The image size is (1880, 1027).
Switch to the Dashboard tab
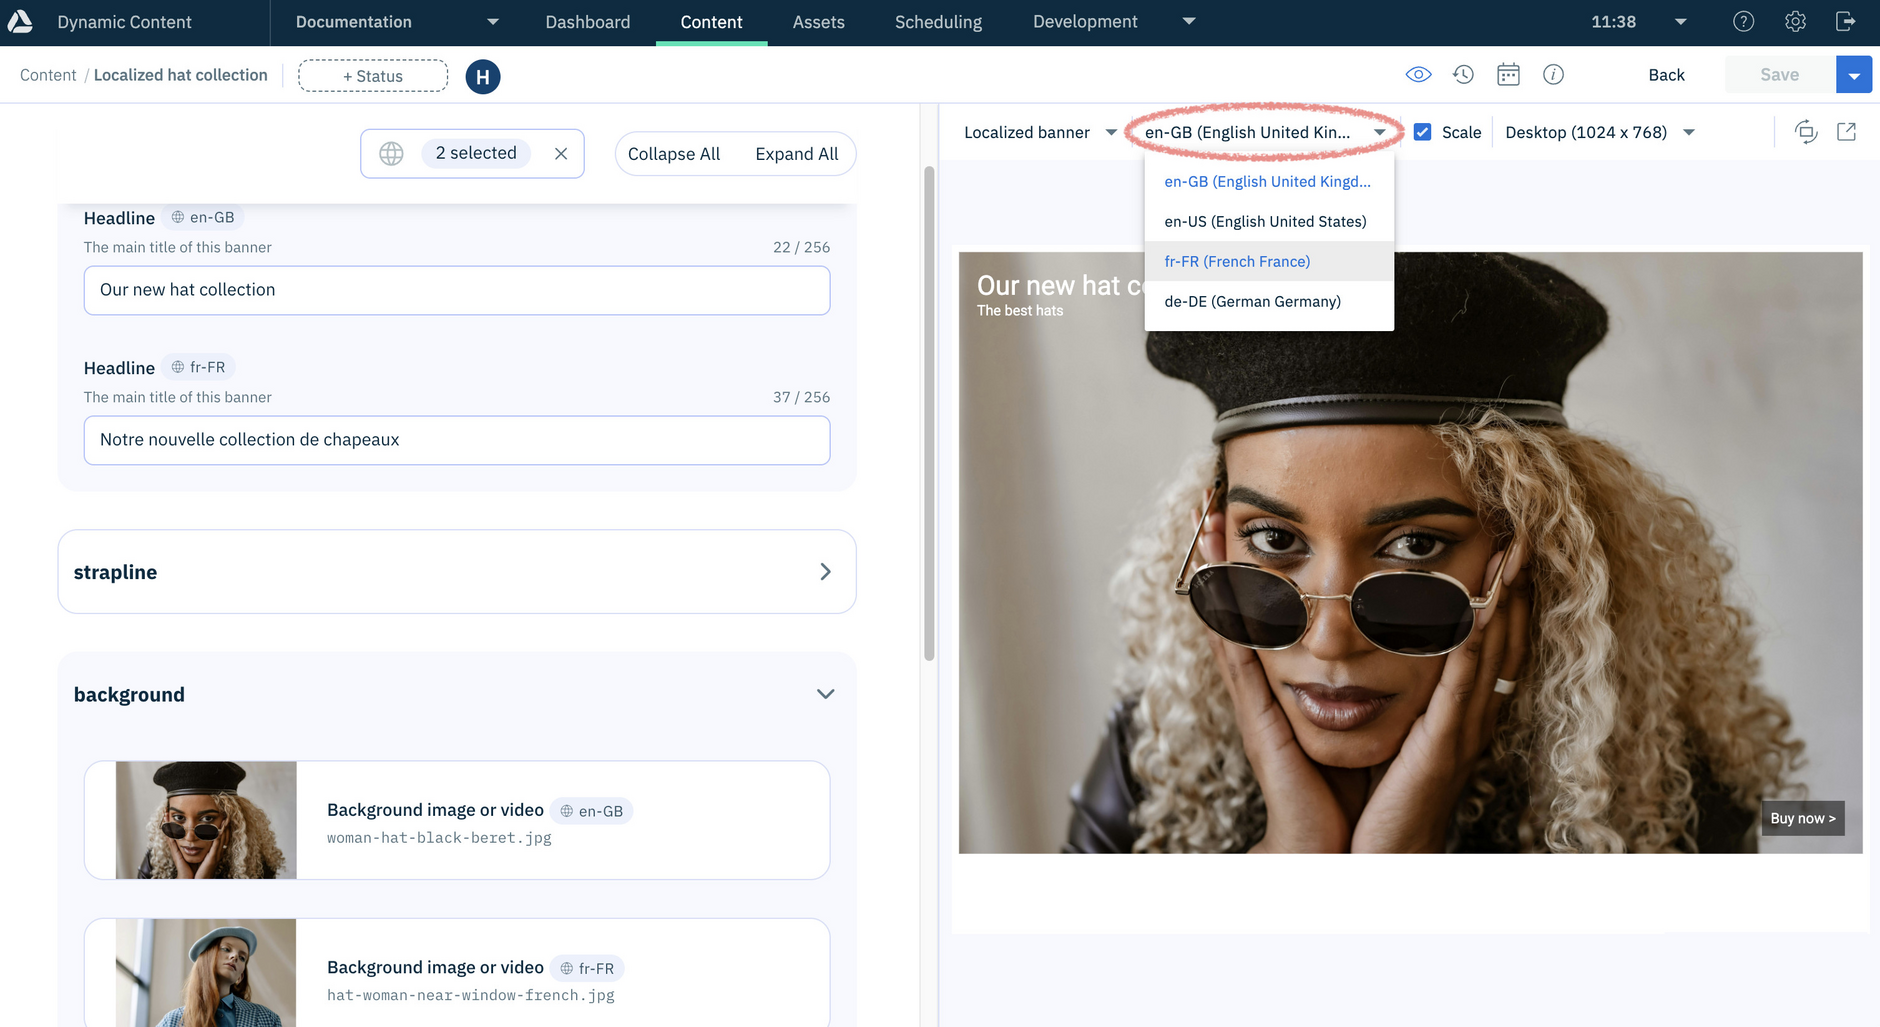point(588,22)
